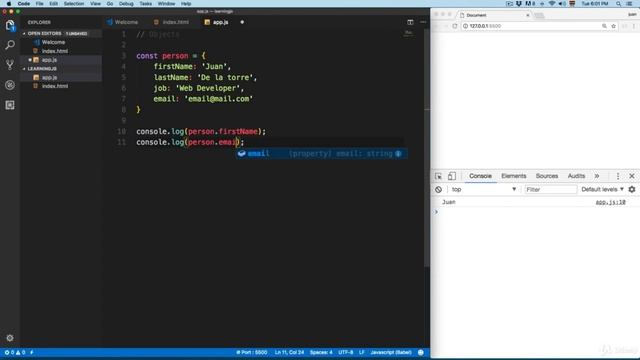Viewport: 640px width, 360px height.
Task: Click the unsaved dot on app.js tab
Action: click(x=242, y=22)
